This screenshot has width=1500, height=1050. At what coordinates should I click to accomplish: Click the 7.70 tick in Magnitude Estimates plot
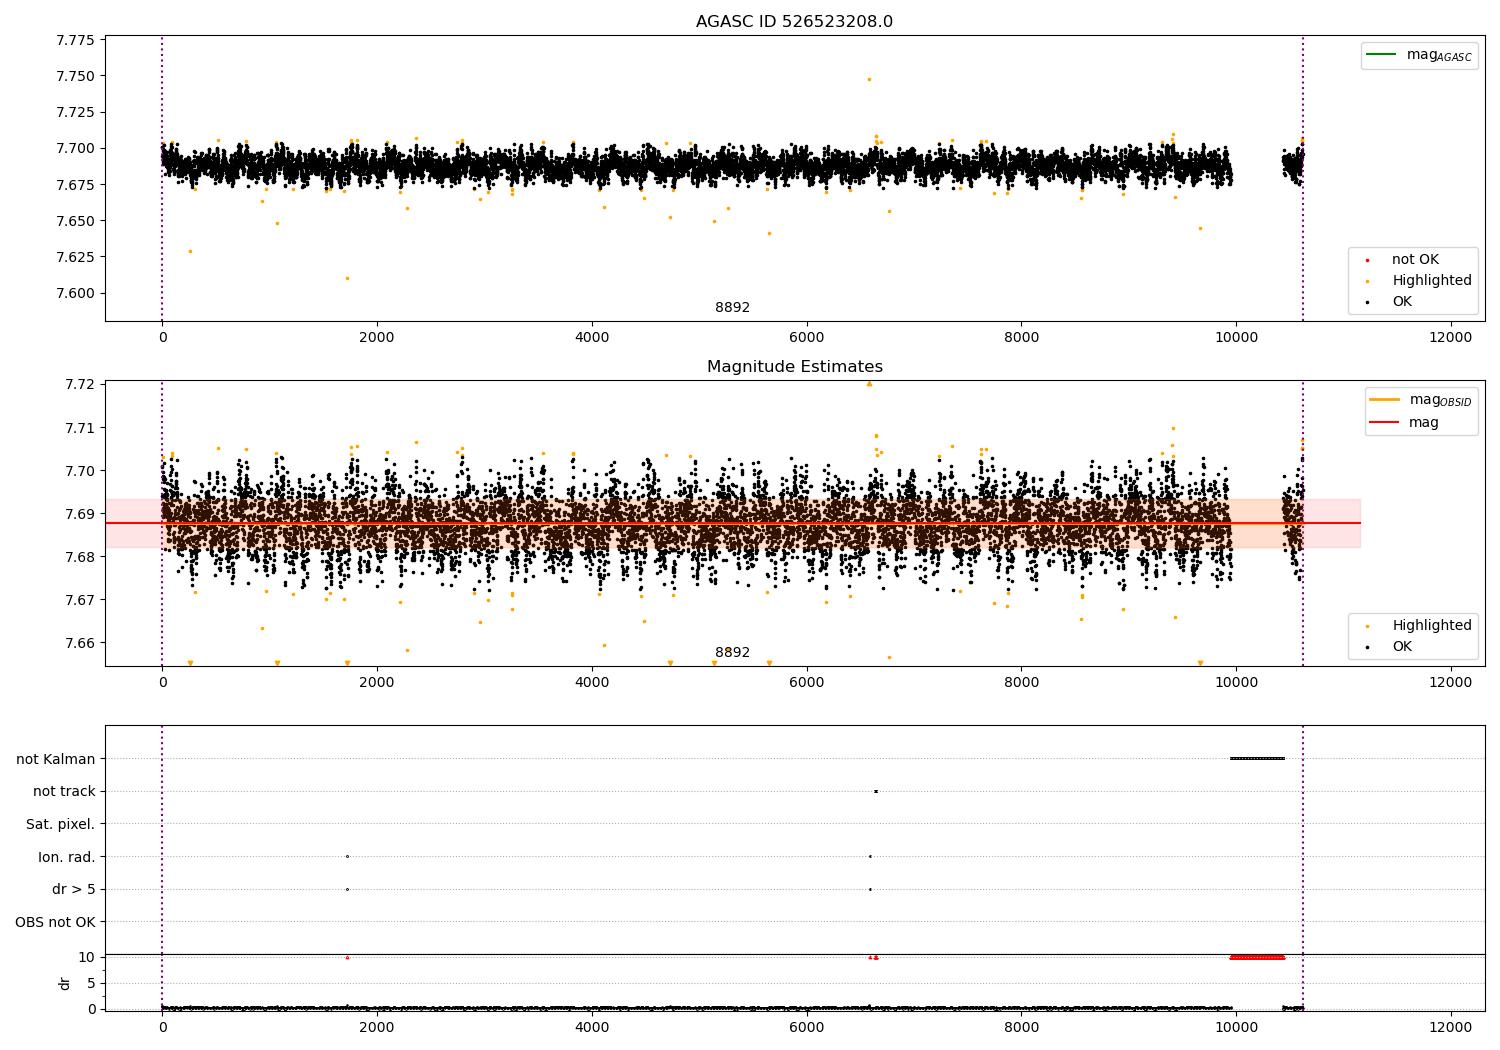tap(79, 471)
